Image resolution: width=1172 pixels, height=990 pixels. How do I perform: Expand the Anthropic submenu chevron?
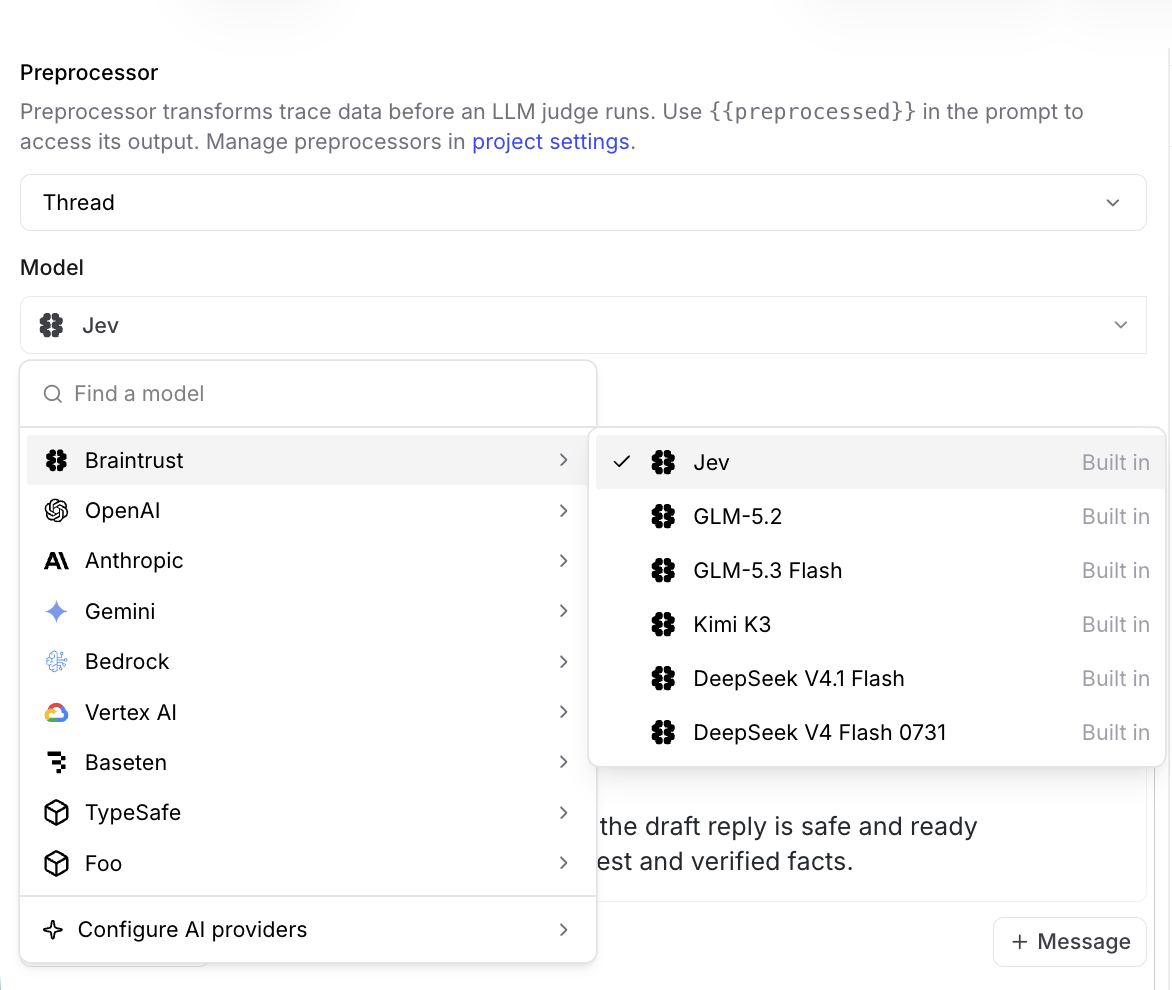click(564, 560)
